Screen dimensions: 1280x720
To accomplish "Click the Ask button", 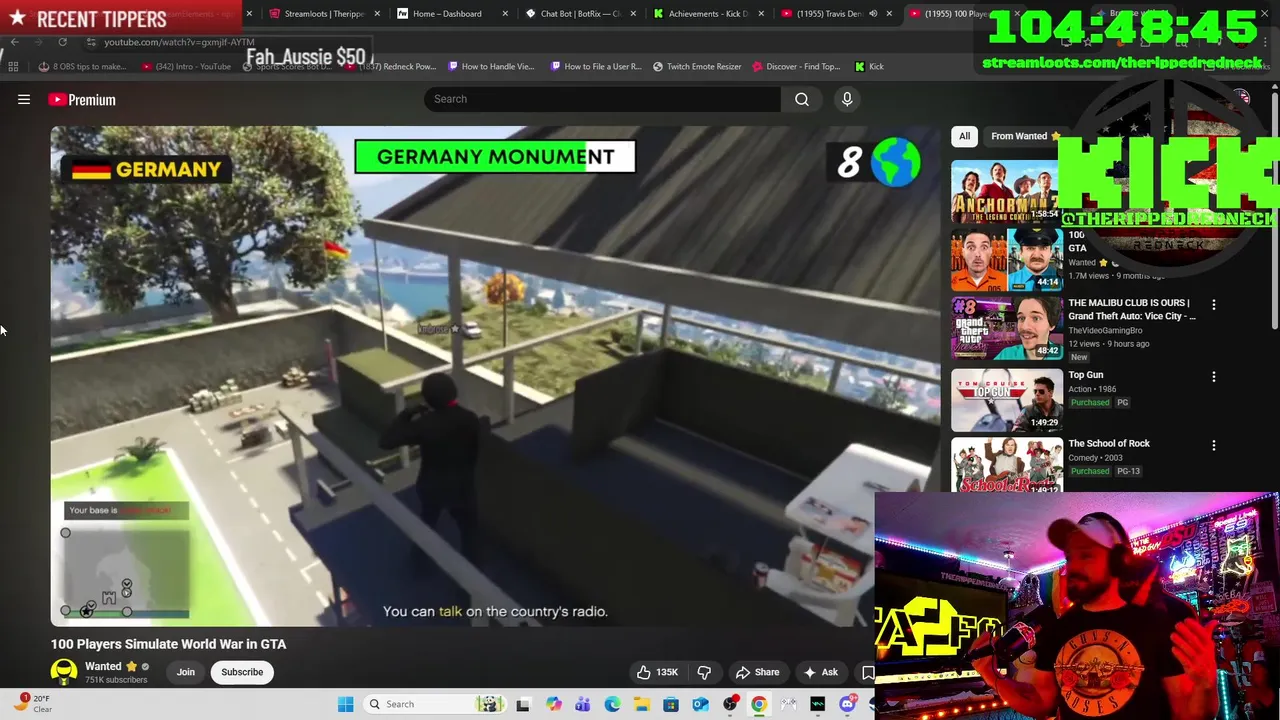I will [x=820, y=672].
